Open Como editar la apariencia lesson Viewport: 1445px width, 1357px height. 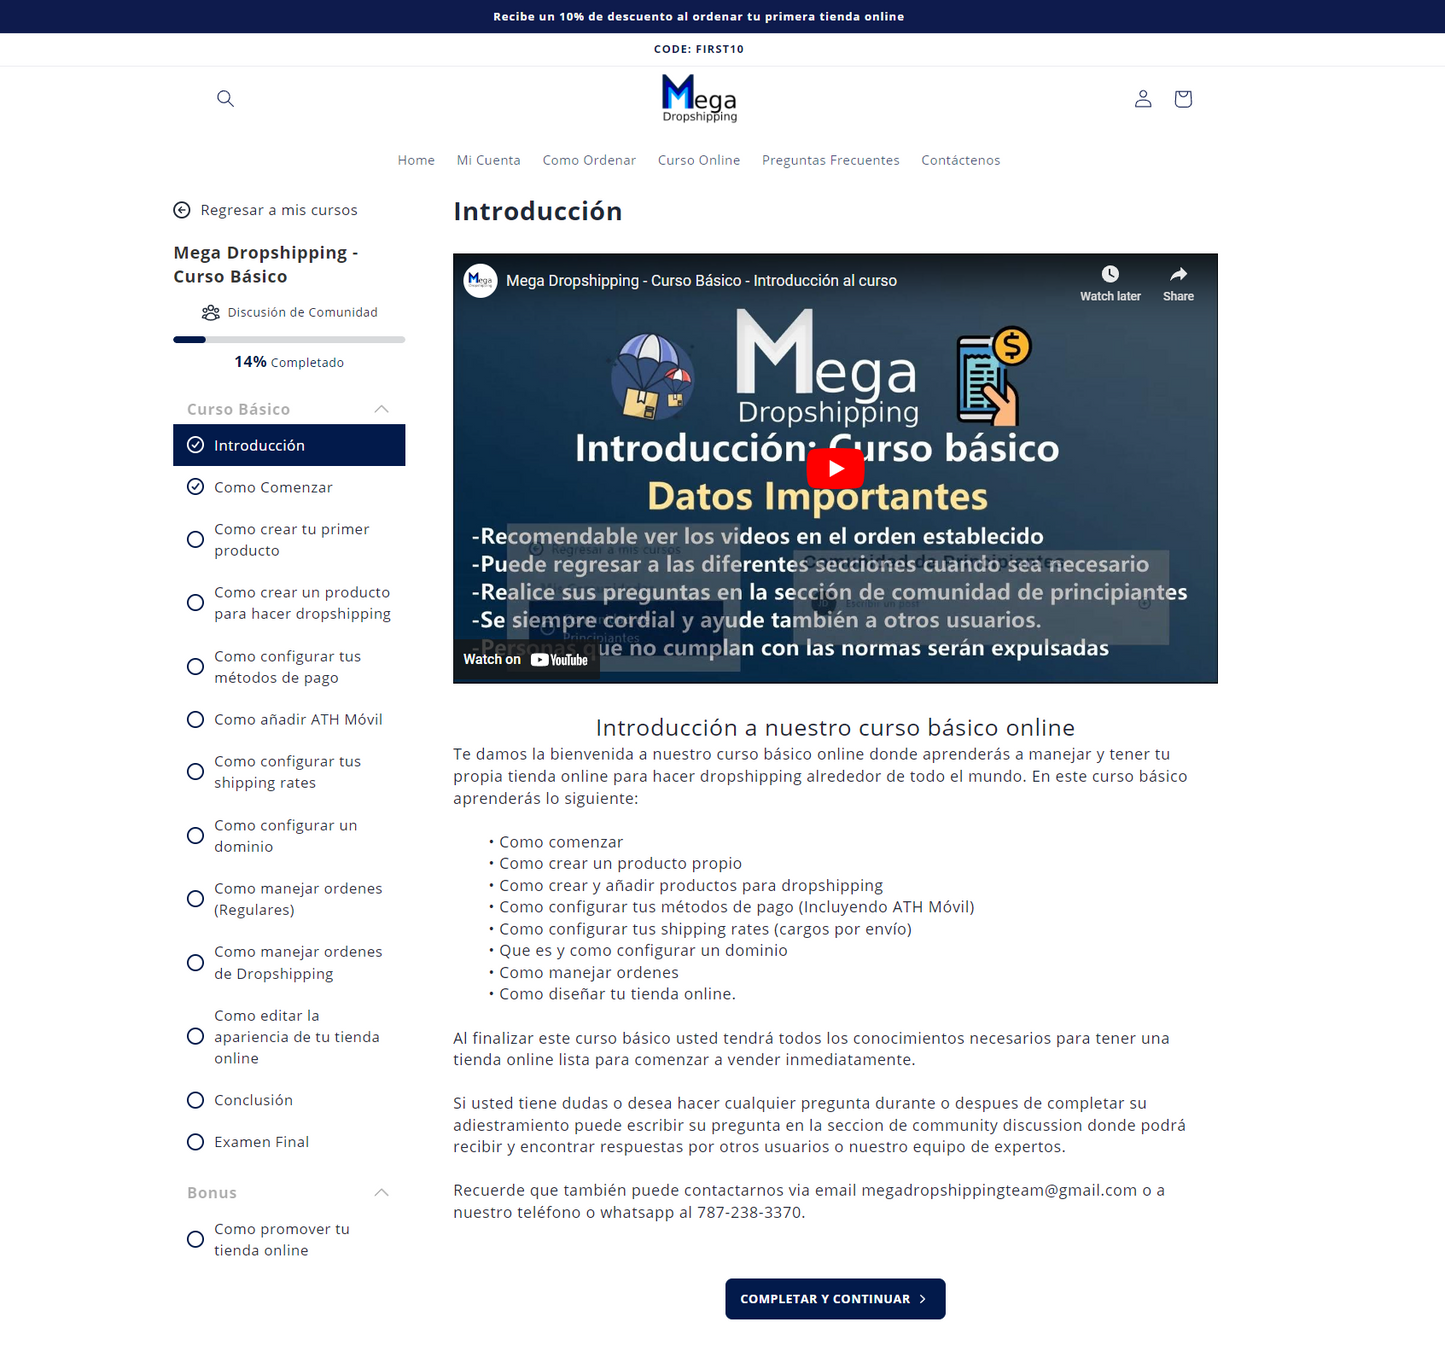[297, 1037]
